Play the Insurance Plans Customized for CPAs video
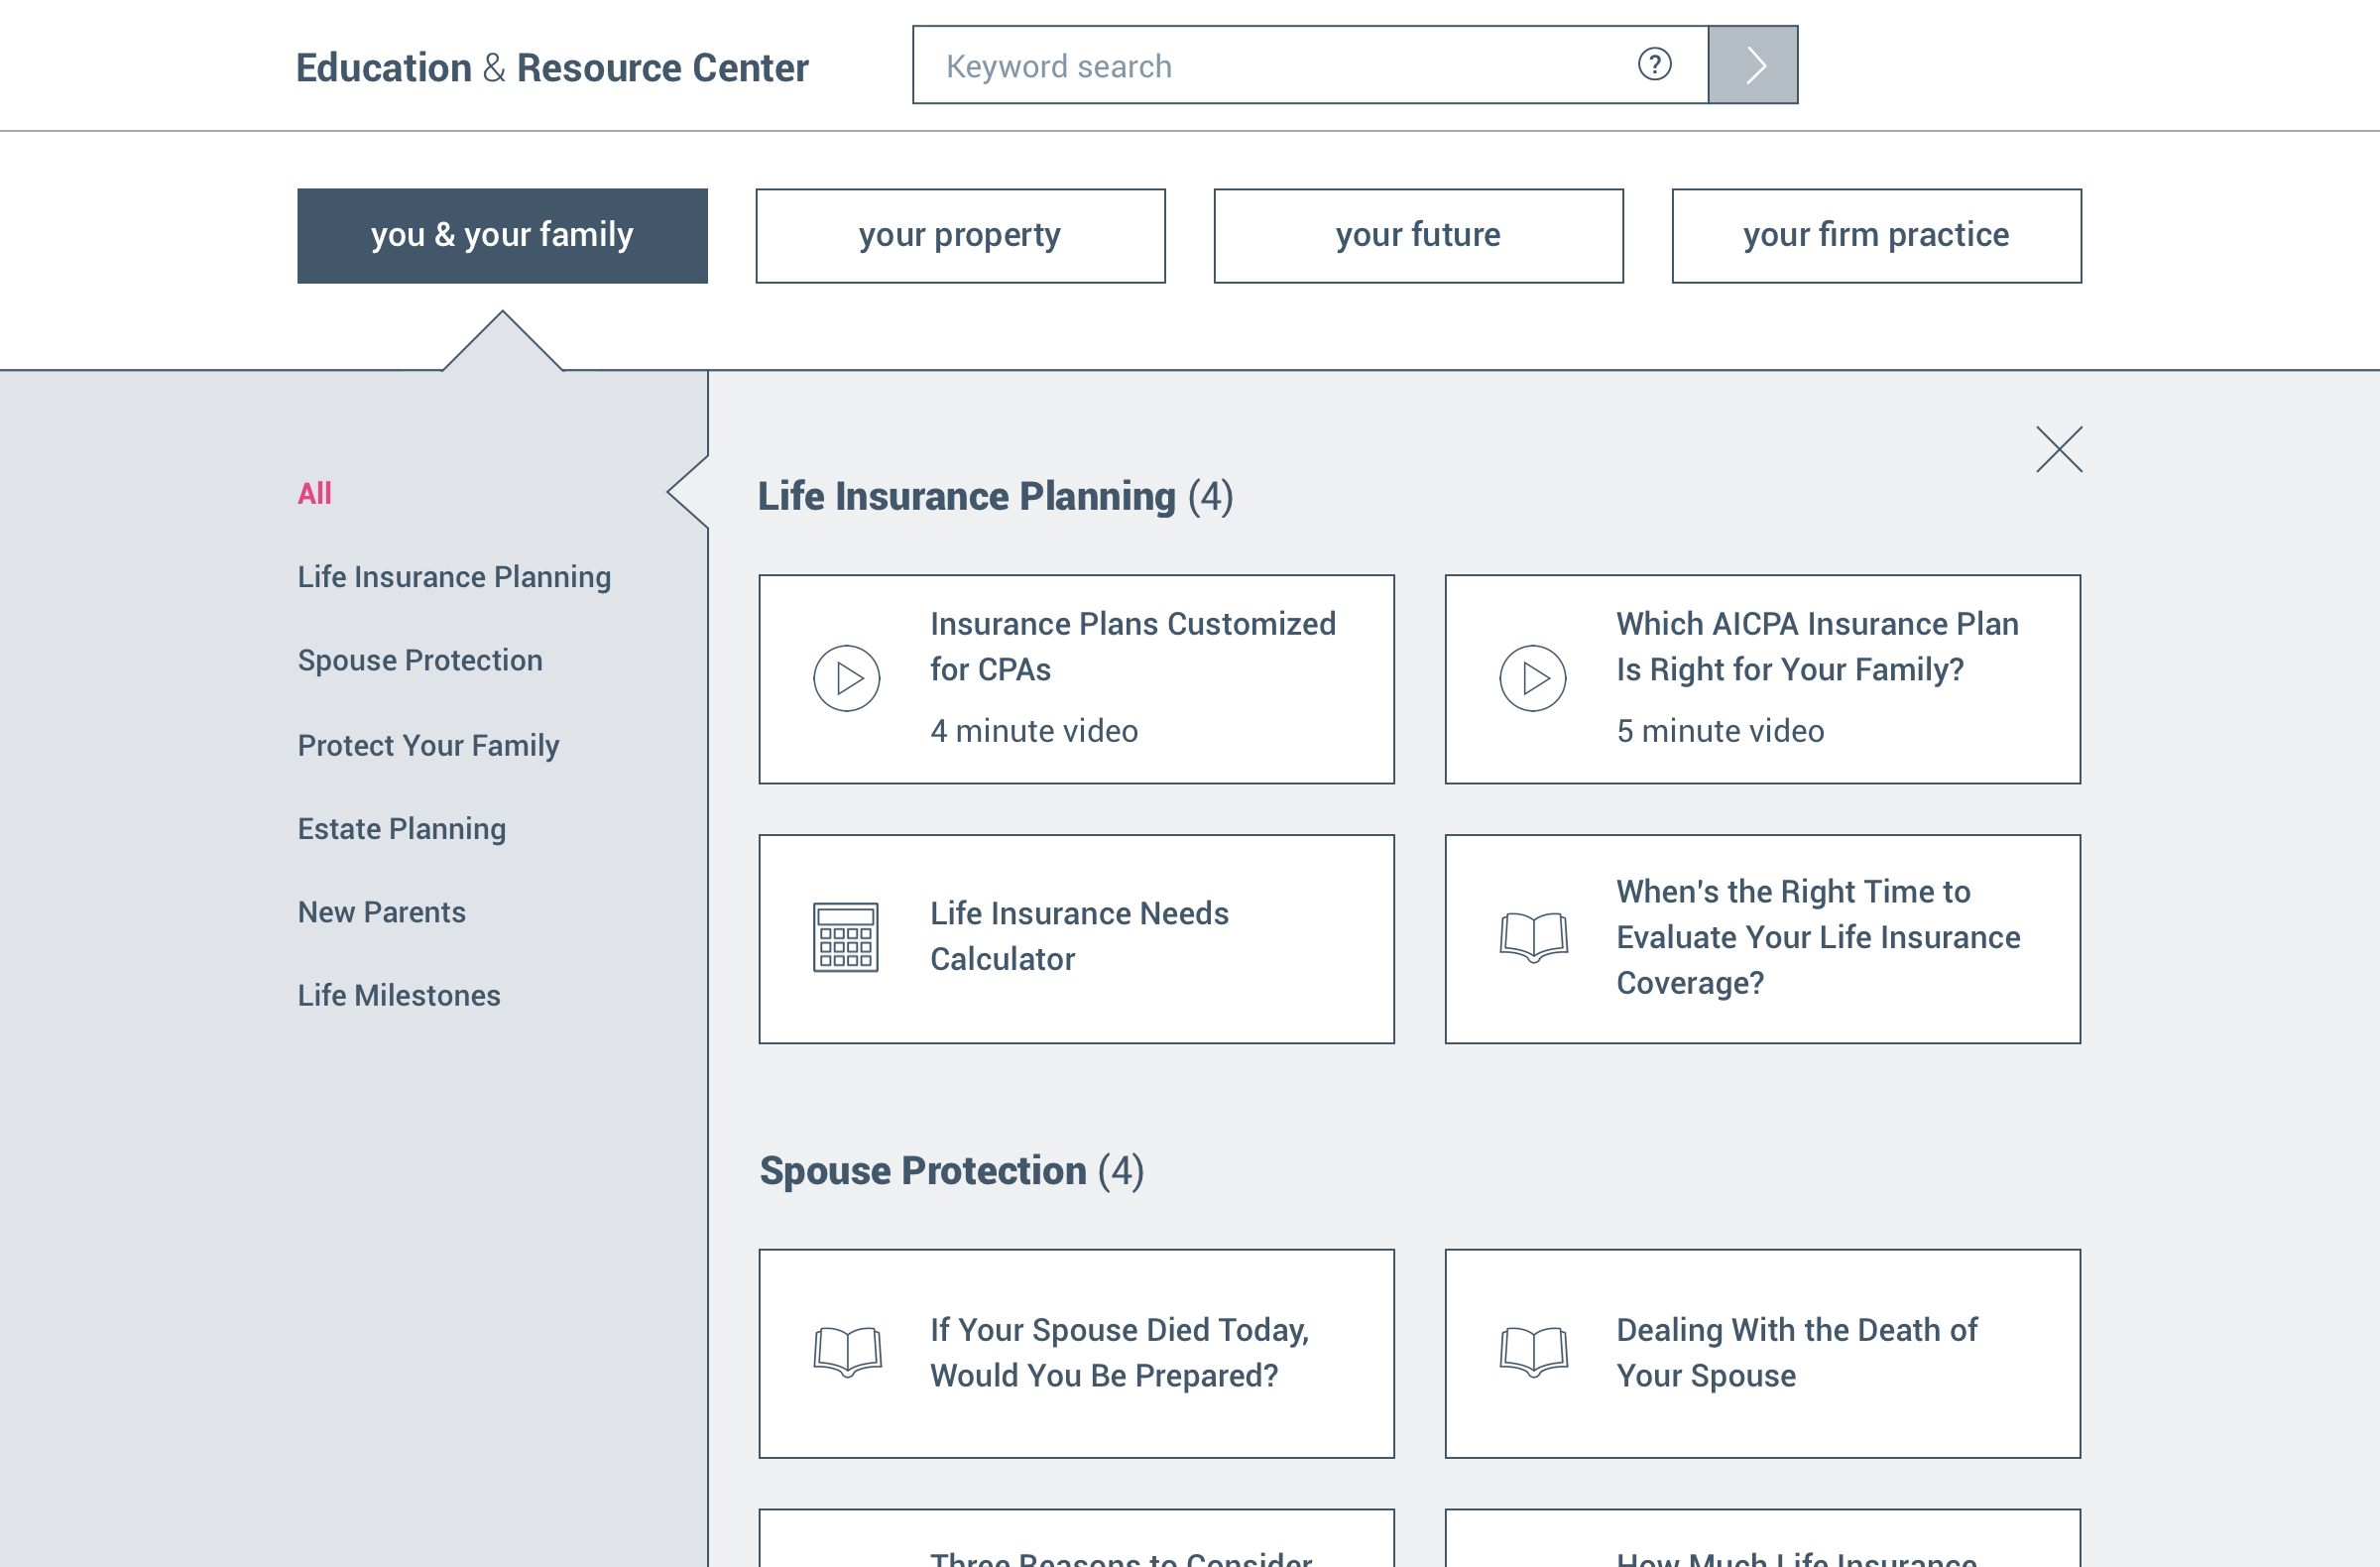 (846, 678)
